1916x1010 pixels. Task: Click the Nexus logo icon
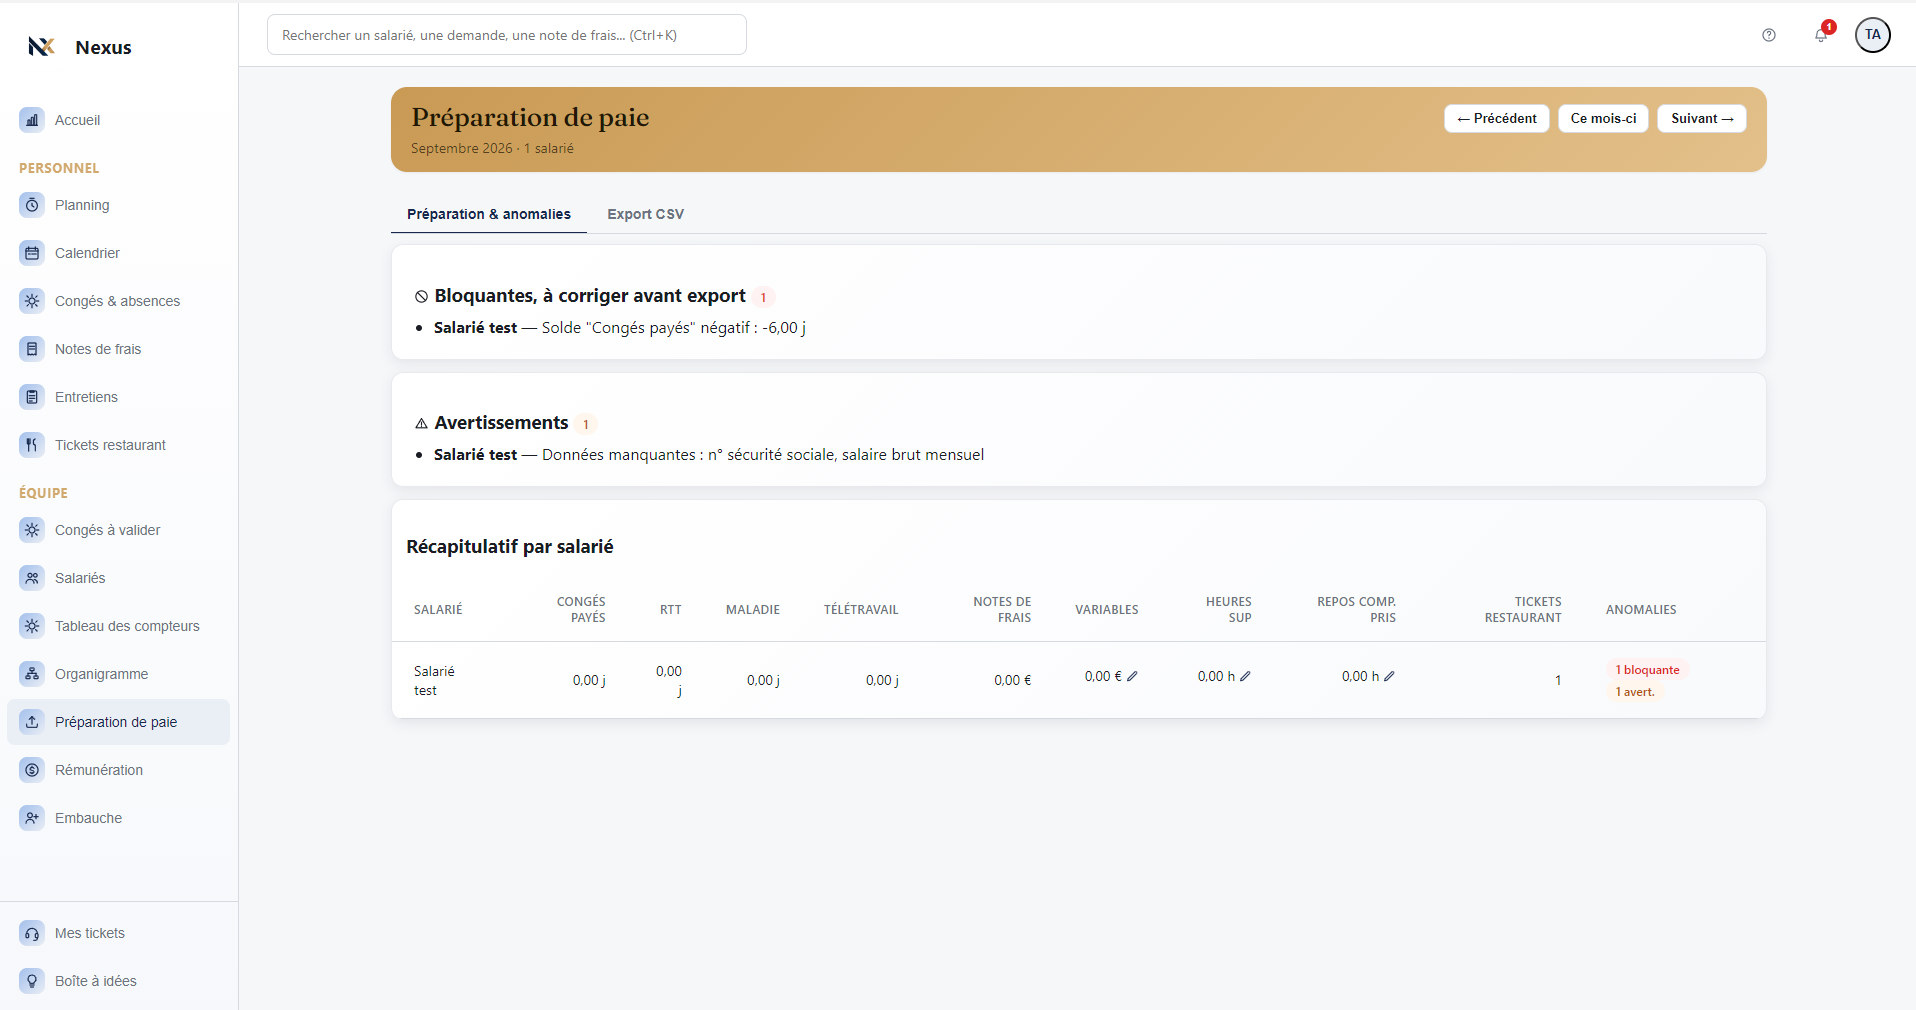pyautogui.click(x=41, y=47)
